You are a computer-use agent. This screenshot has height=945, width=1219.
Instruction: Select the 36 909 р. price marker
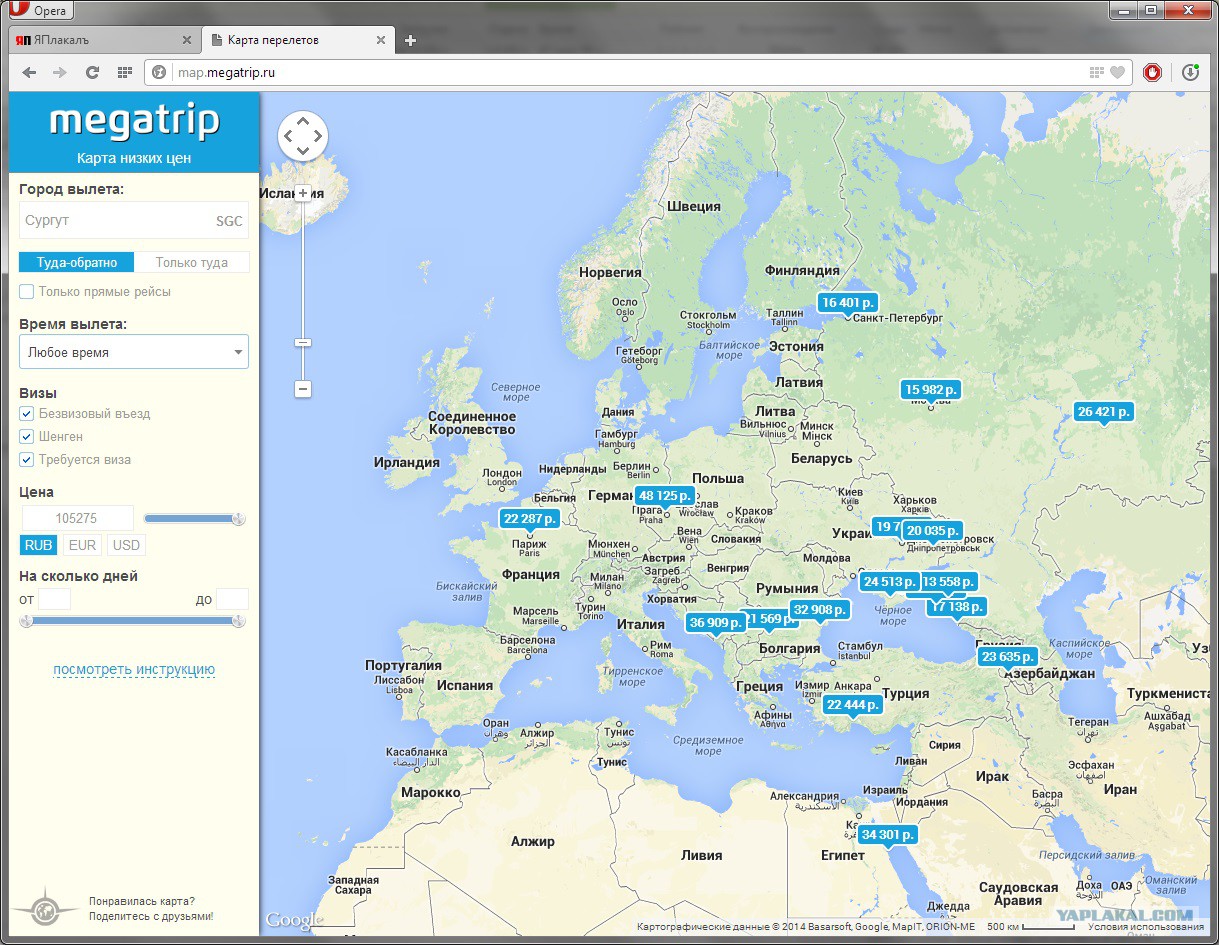pyautogui.click(x=715, y=622)
